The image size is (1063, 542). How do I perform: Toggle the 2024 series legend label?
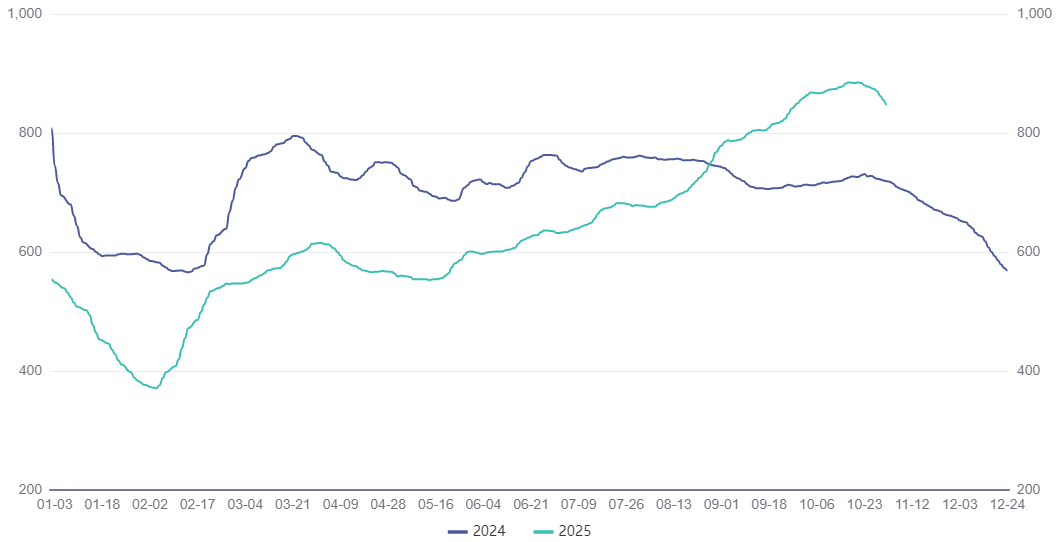click(488, 531)
